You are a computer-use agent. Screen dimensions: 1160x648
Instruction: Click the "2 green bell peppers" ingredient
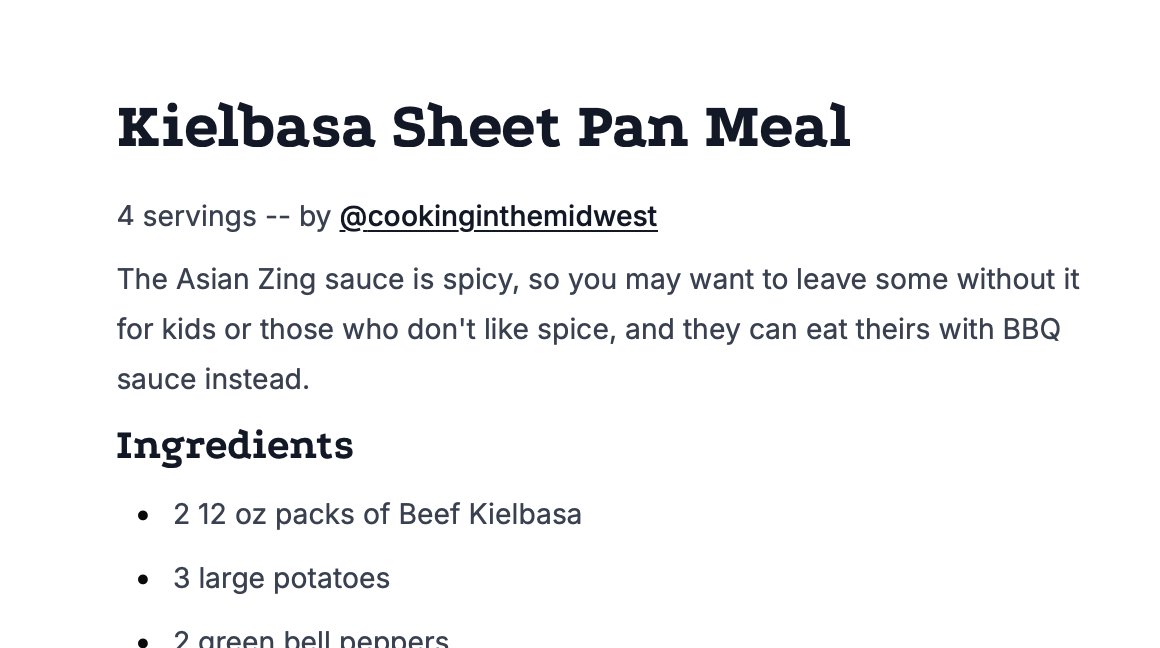[x=311, y=639]
